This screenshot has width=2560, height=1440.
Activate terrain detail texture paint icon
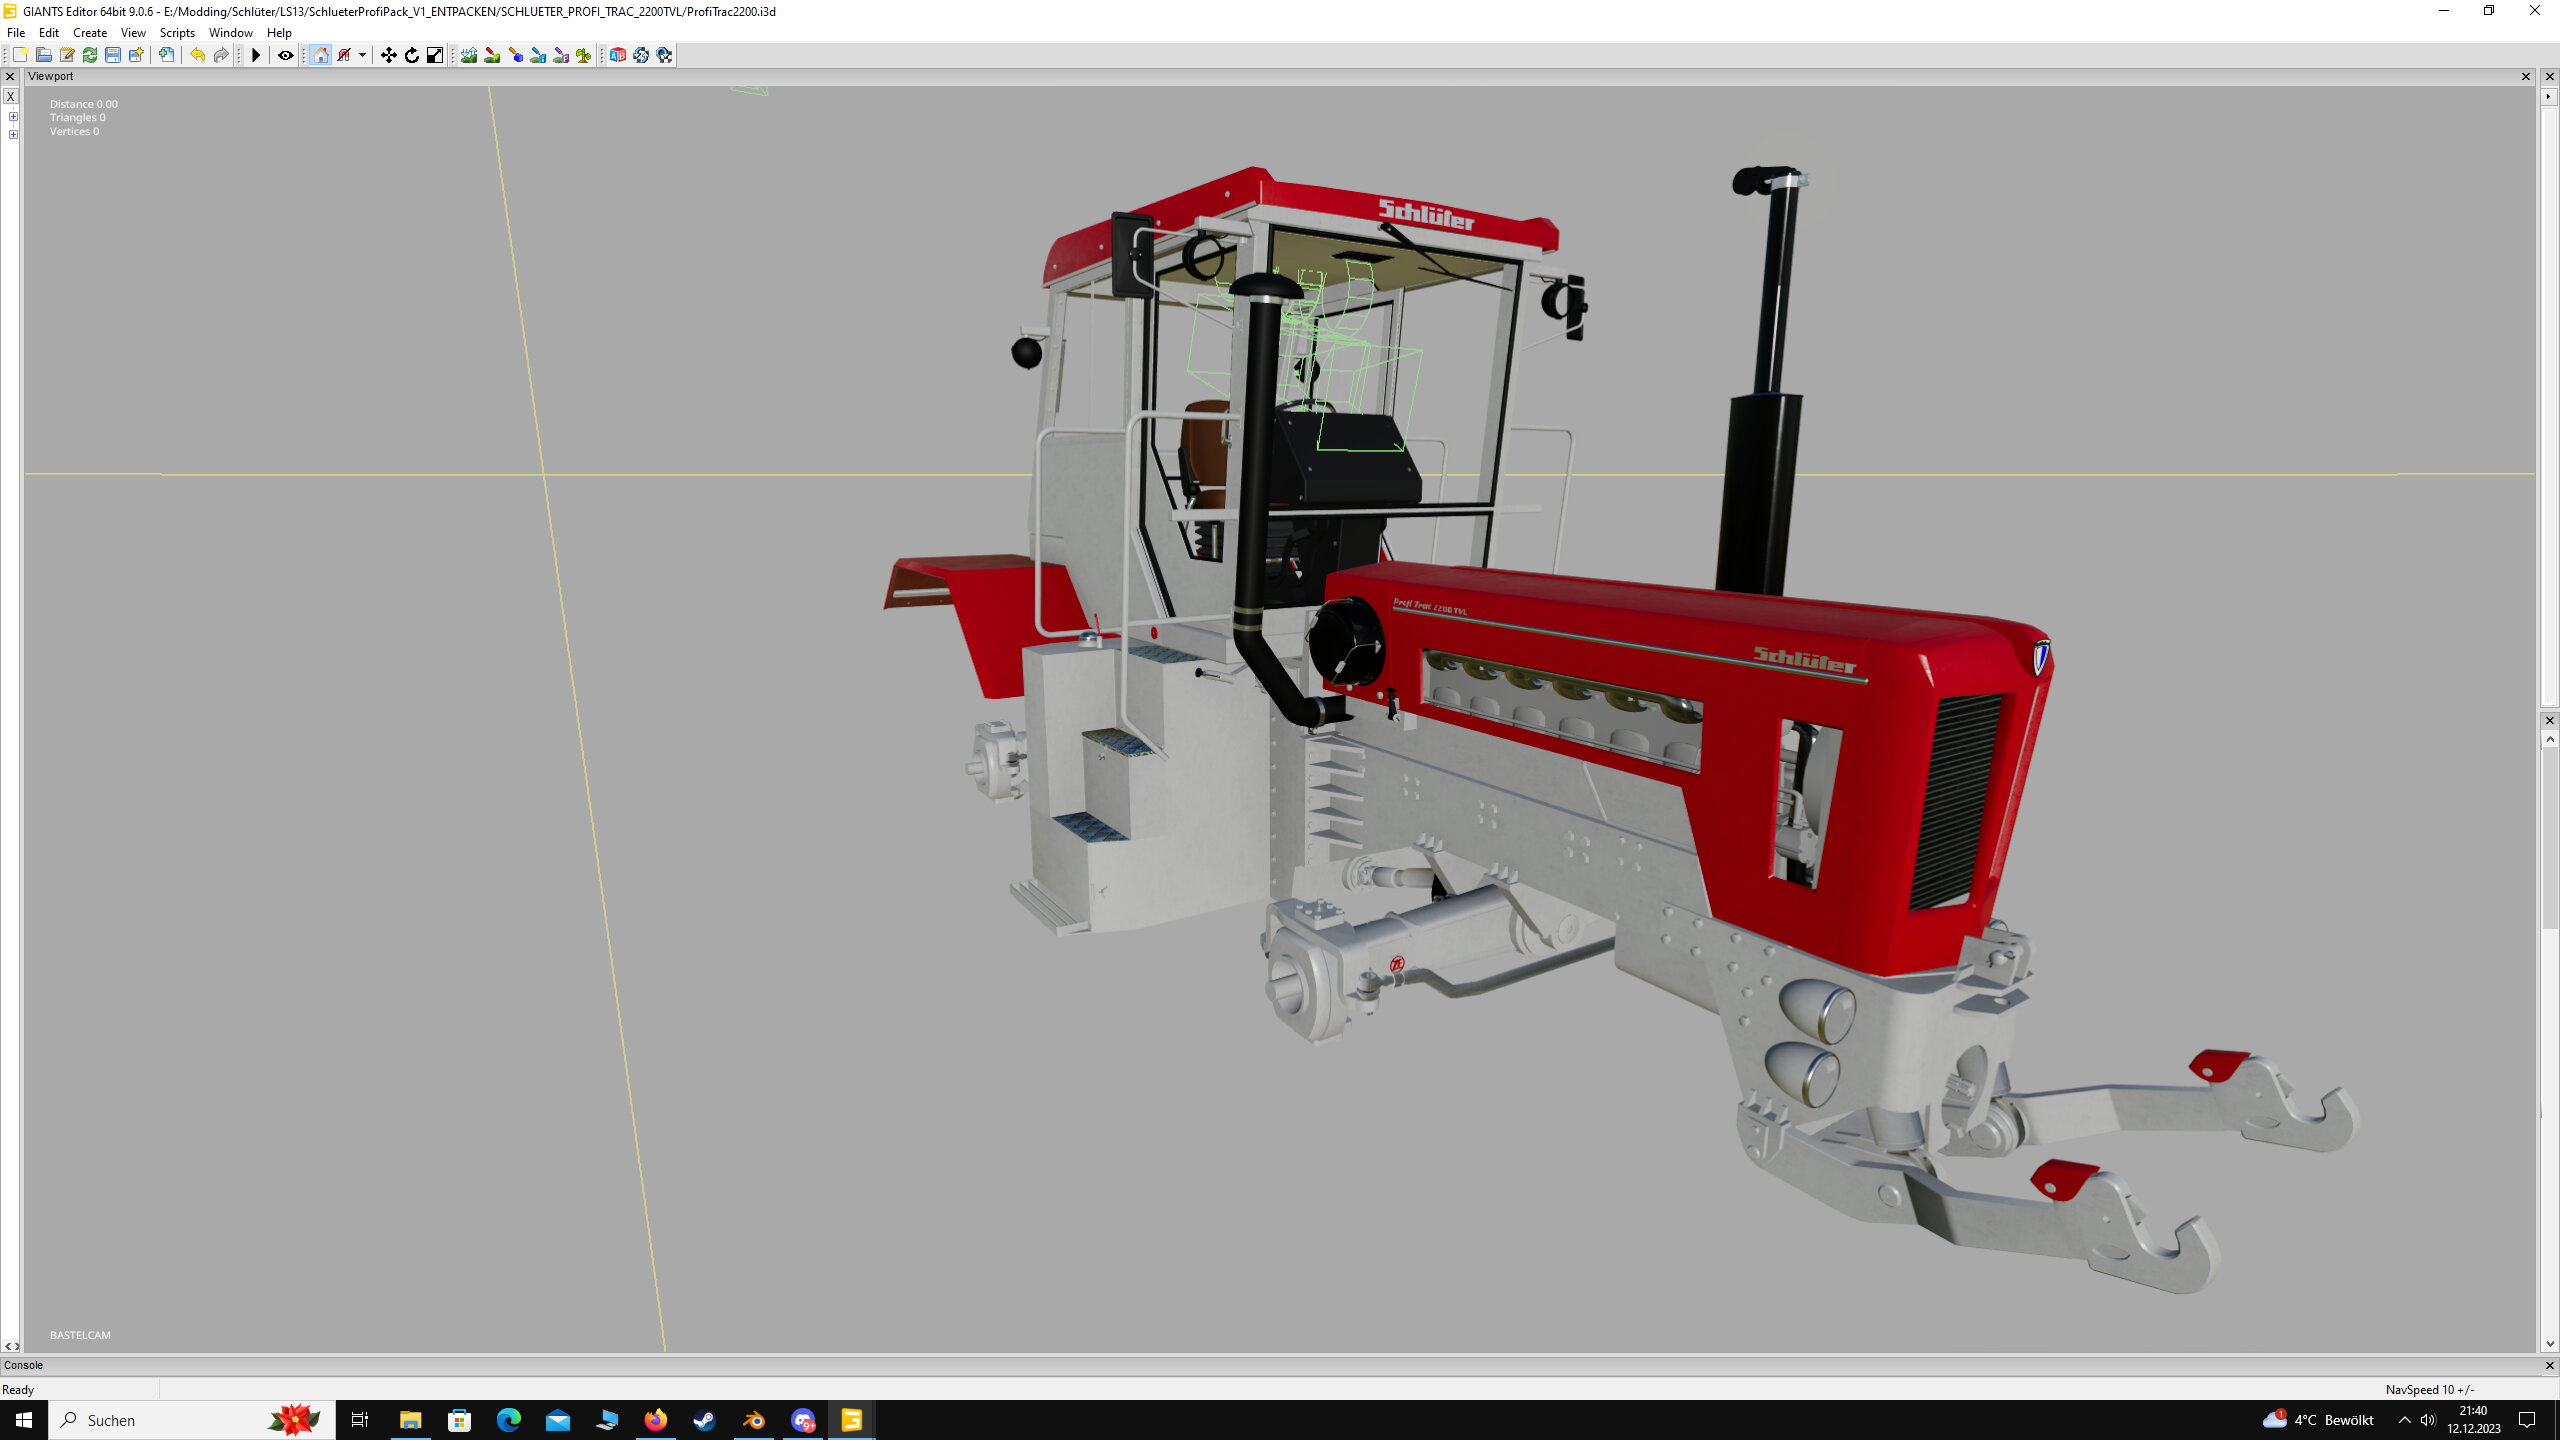(492, 55)
